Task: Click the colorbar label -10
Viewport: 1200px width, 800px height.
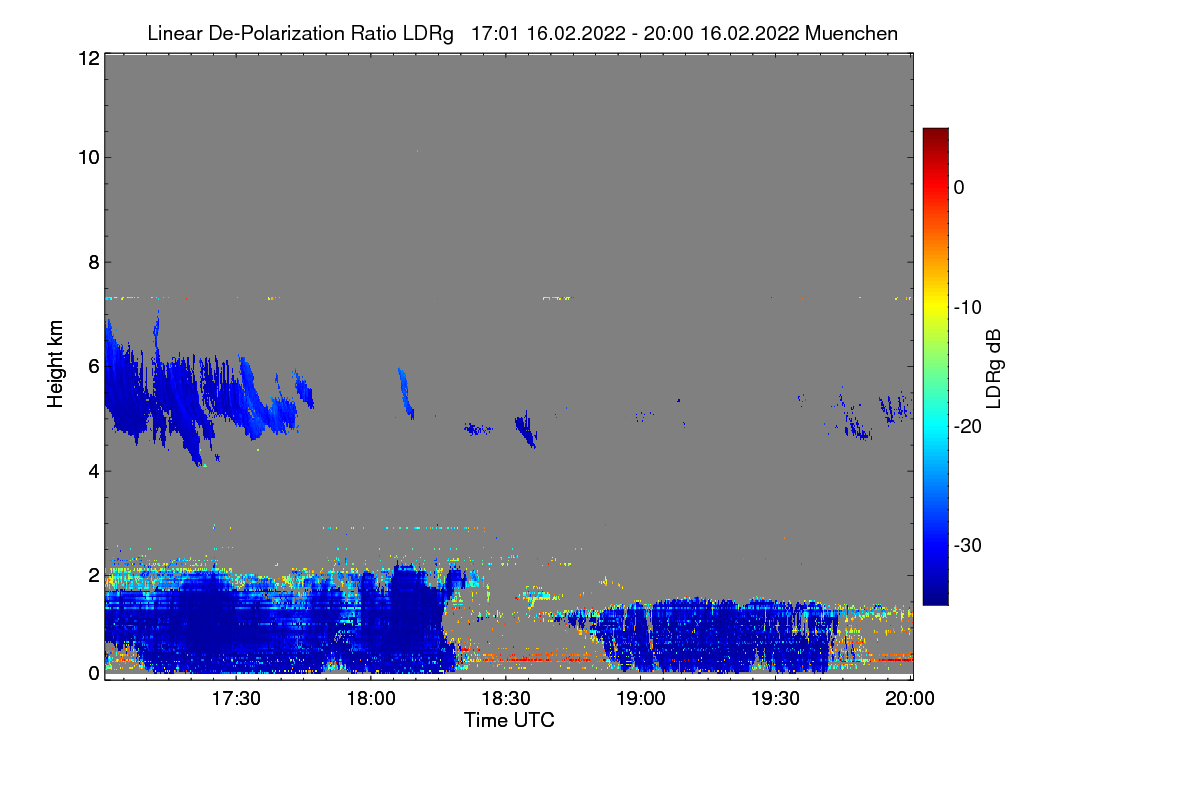Action: [968, 307]
